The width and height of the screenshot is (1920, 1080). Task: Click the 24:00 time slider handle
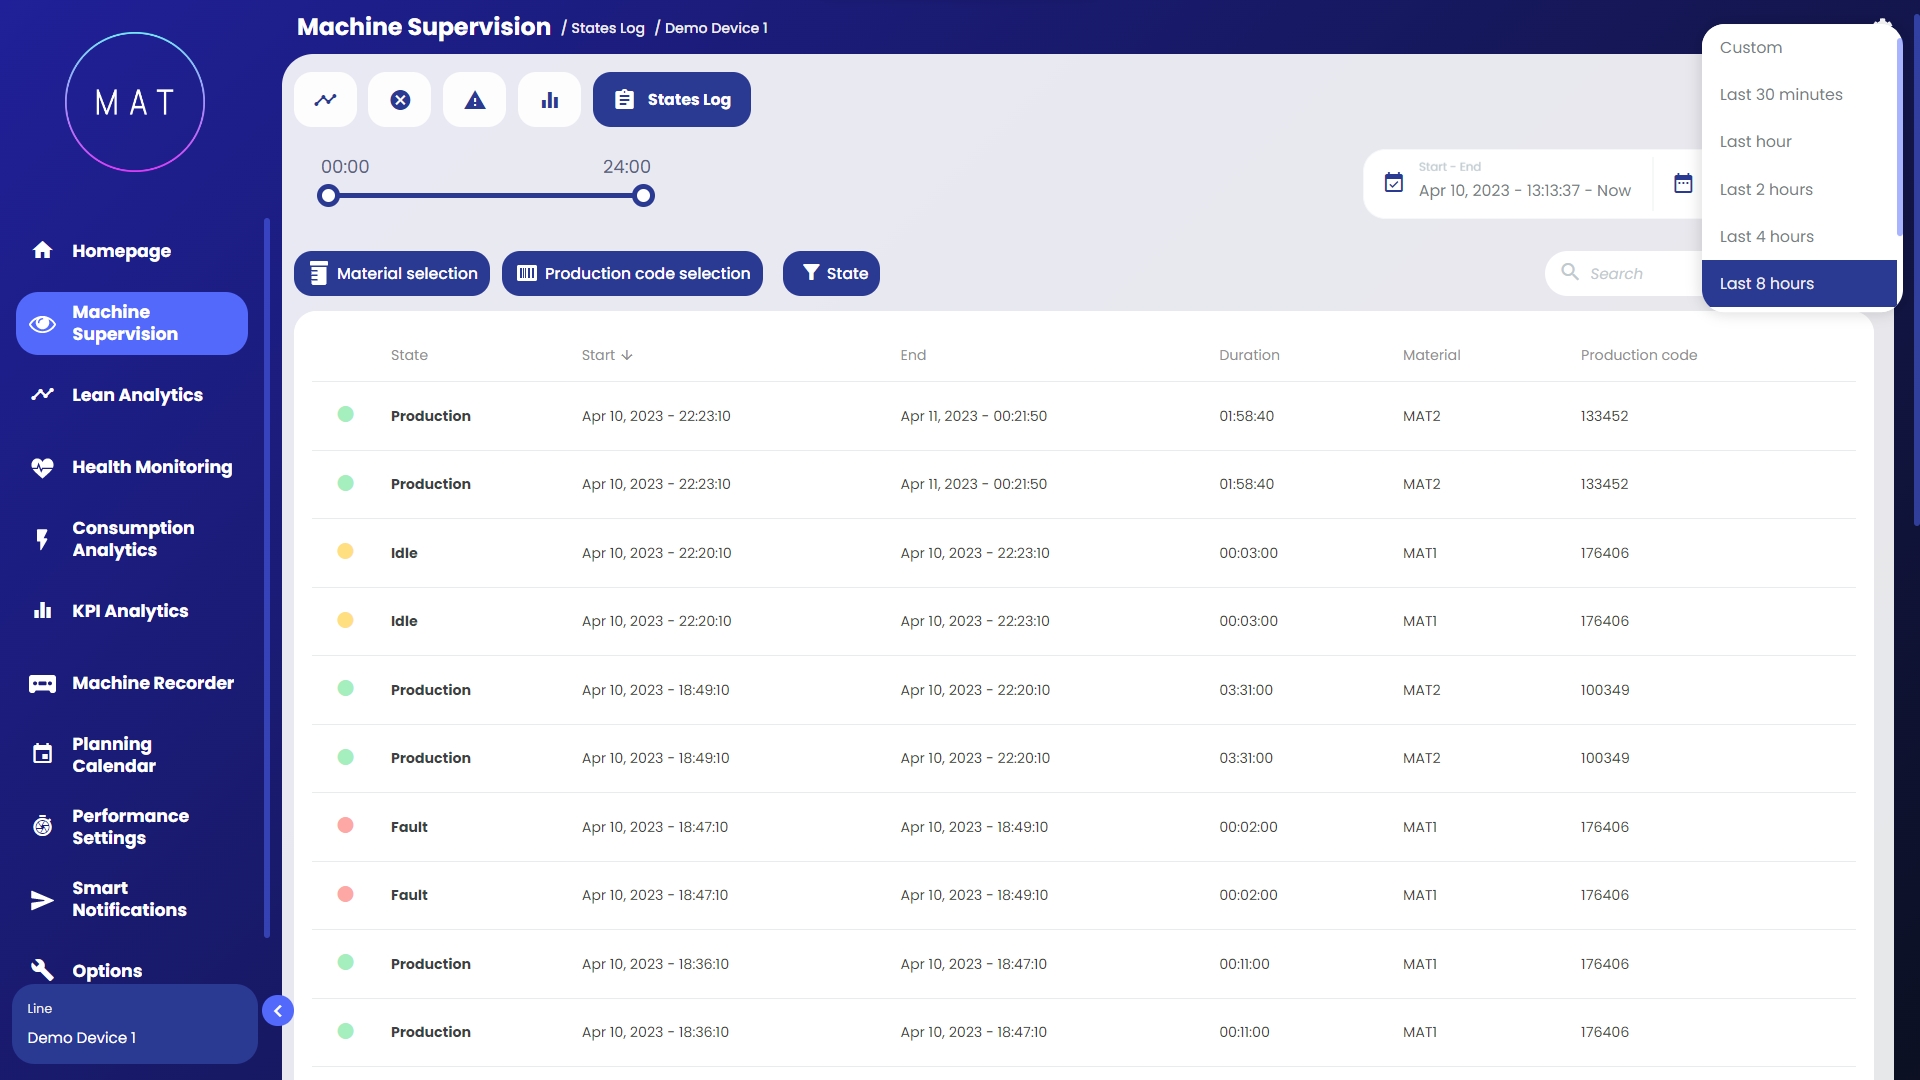pos(644,196)
